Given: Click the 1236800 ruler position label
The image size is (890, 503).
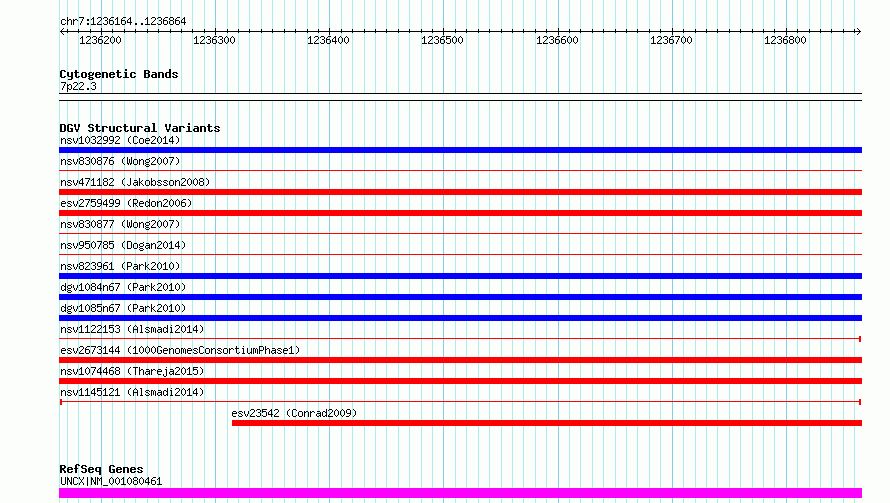Looking at the screenshot, I should pos(786,40).
